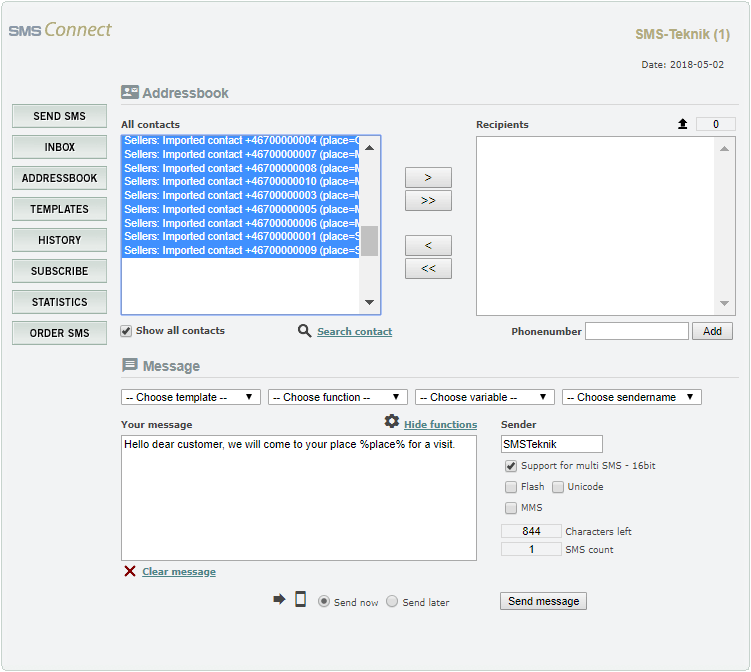Select contact +46700000005 in All contacts
Screen dimensions: 751x672
pos(241,209)
